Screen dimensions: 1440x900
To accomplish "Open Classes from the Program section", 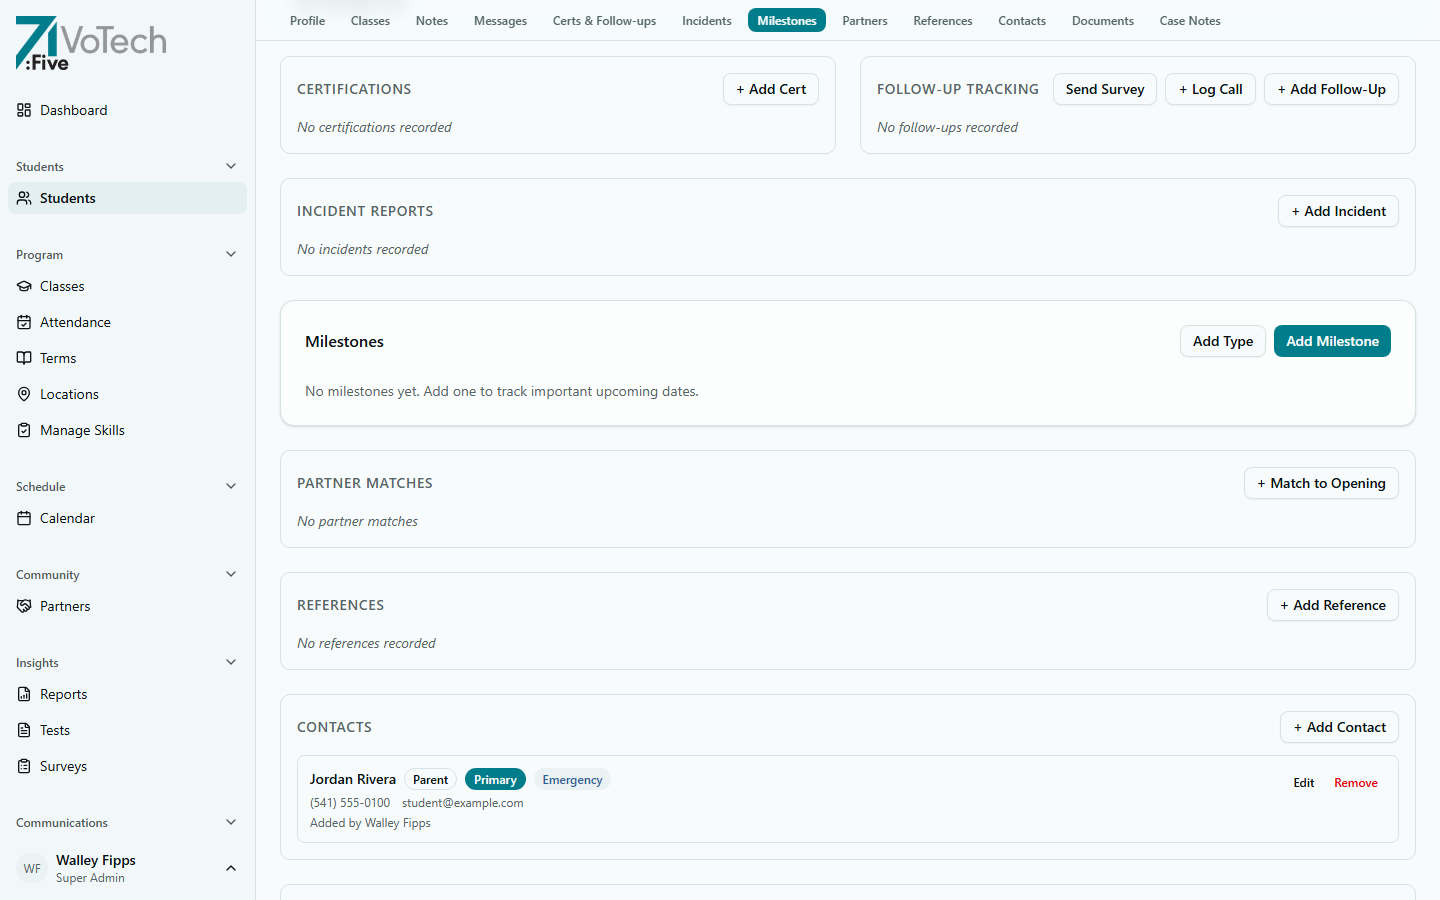I will 62,286.
